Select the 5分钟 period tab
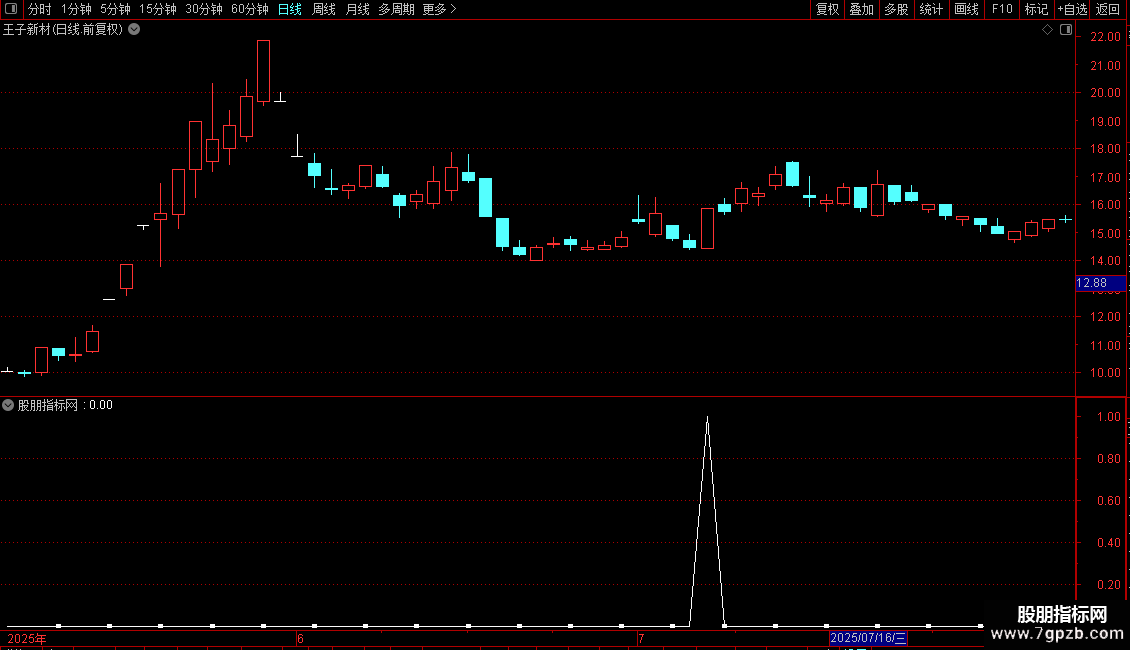 (x=115, y=9)
